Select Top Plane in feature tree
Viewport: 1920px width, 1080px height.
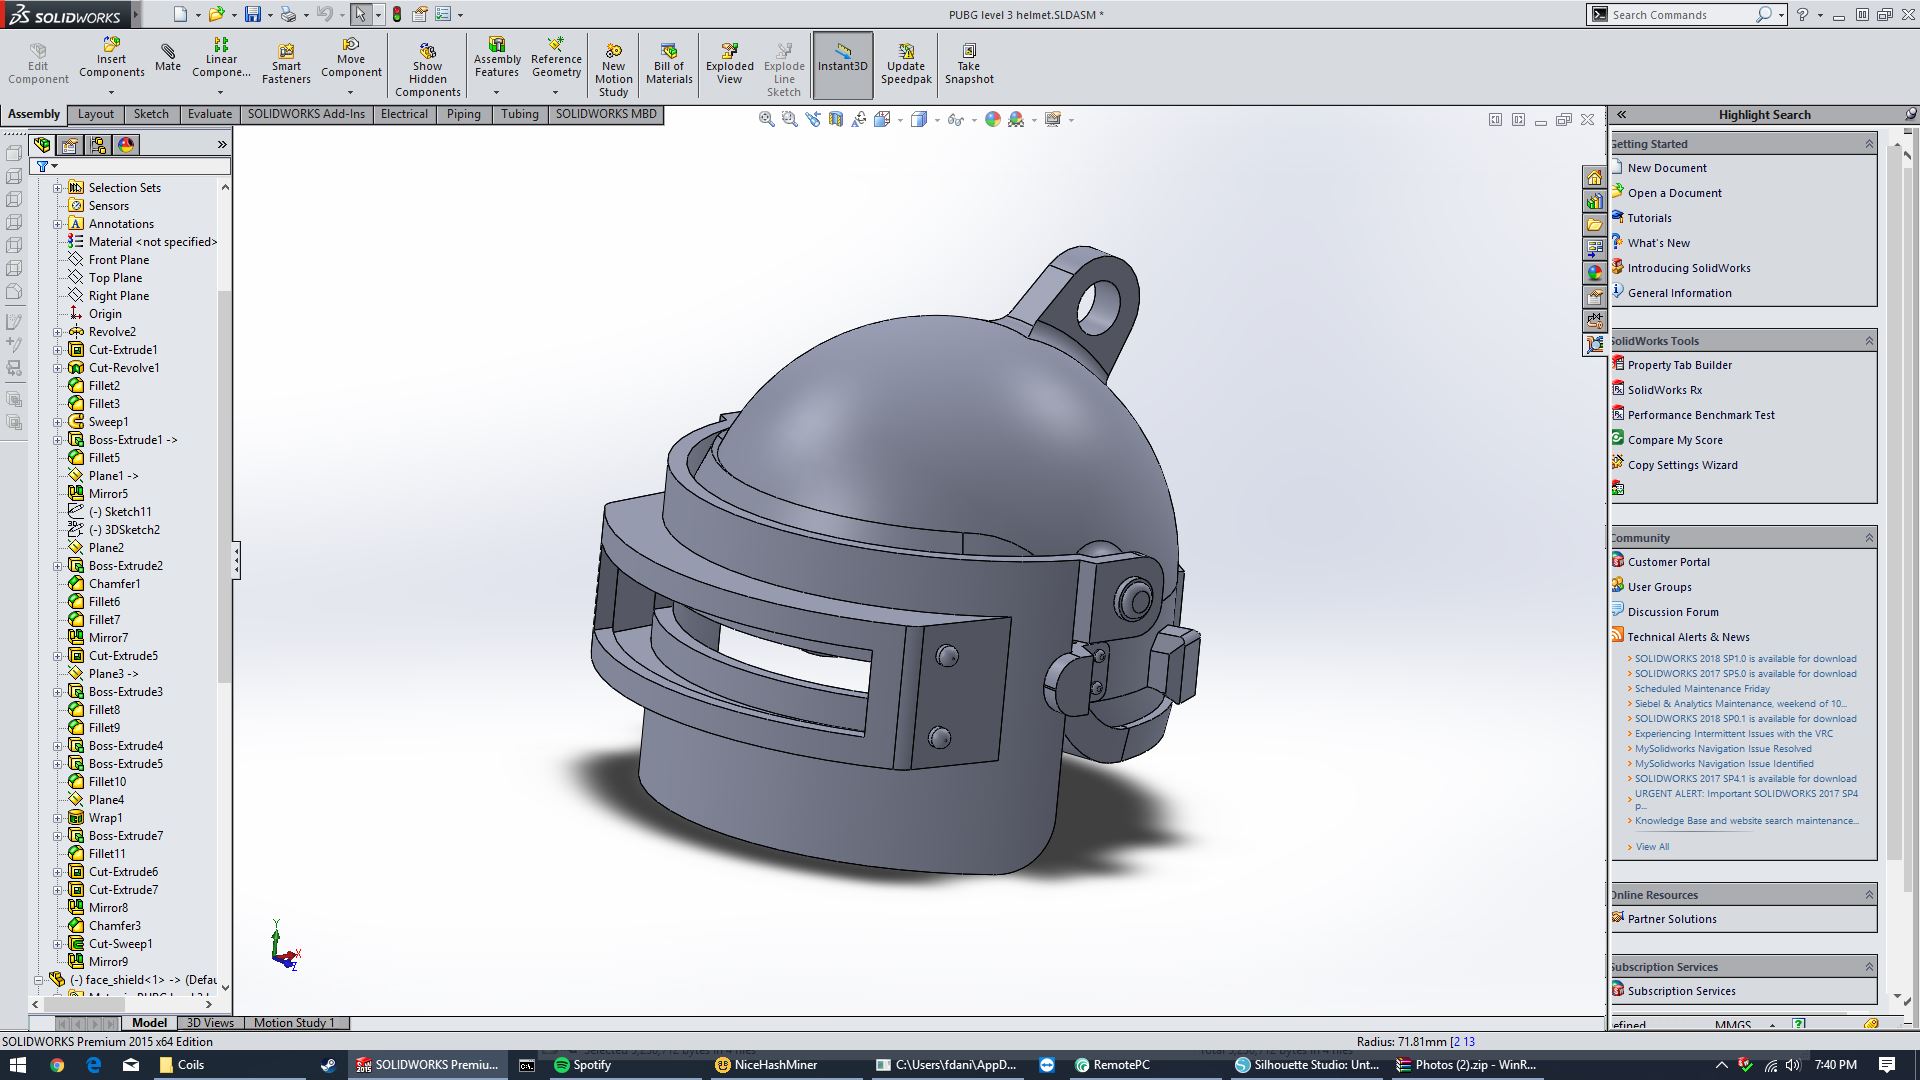click(115, 278)
